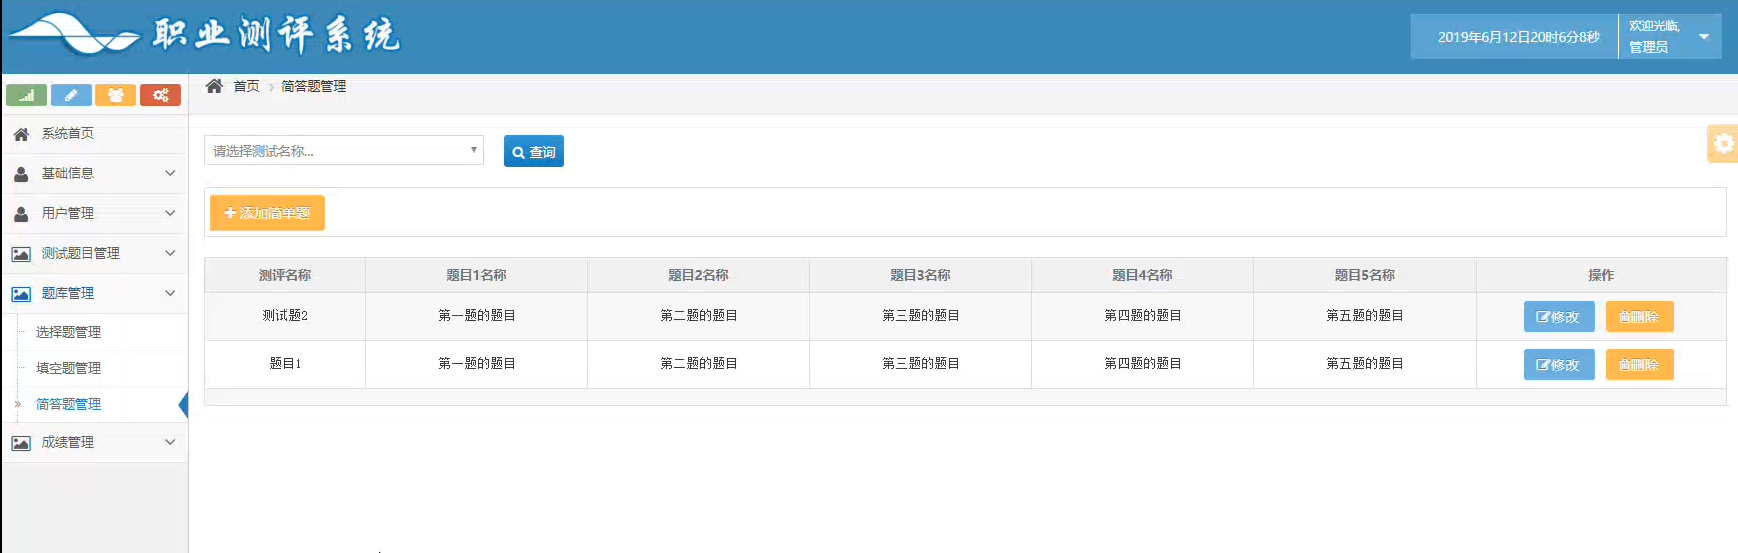
Task: Click 第一题的题目 in 测试题2 row
Action: (476, 316)
